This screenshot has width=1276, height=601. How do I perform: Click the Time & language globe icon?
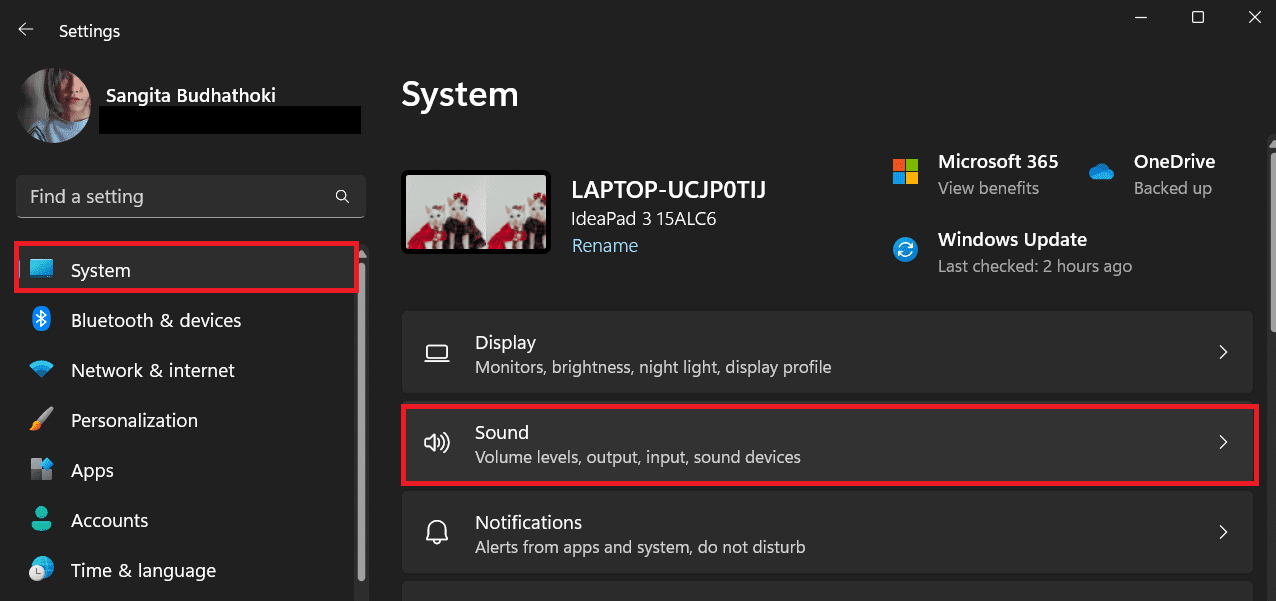click(x=41, y=570)
